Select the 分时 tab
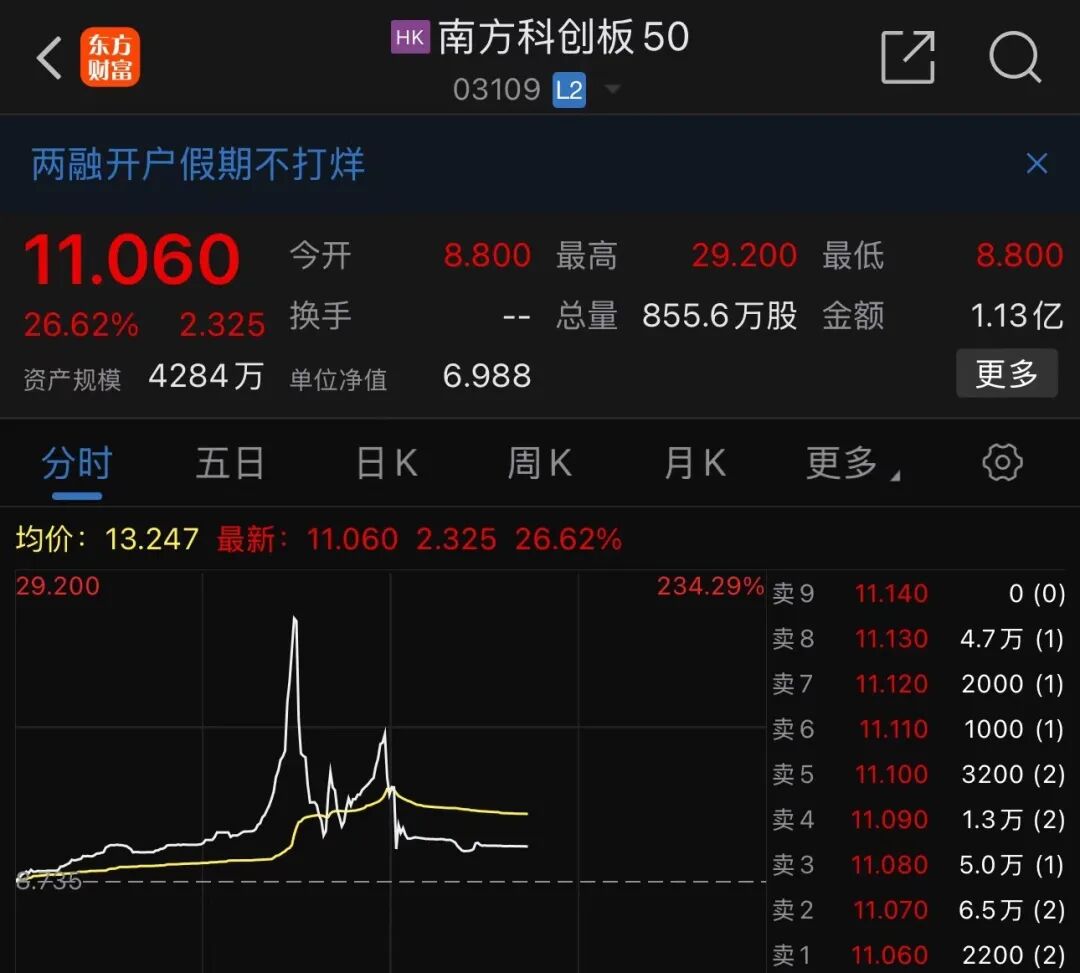1080x973 pixels. [x=76, y=463]
